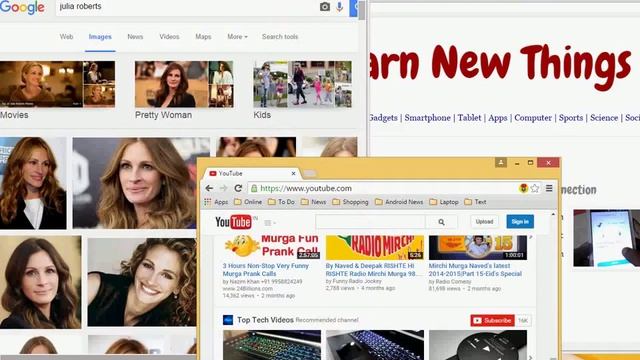Click the Google results page scrollbar thumb
This screenshot has width=640, height=360.
(x=362, y=10)
